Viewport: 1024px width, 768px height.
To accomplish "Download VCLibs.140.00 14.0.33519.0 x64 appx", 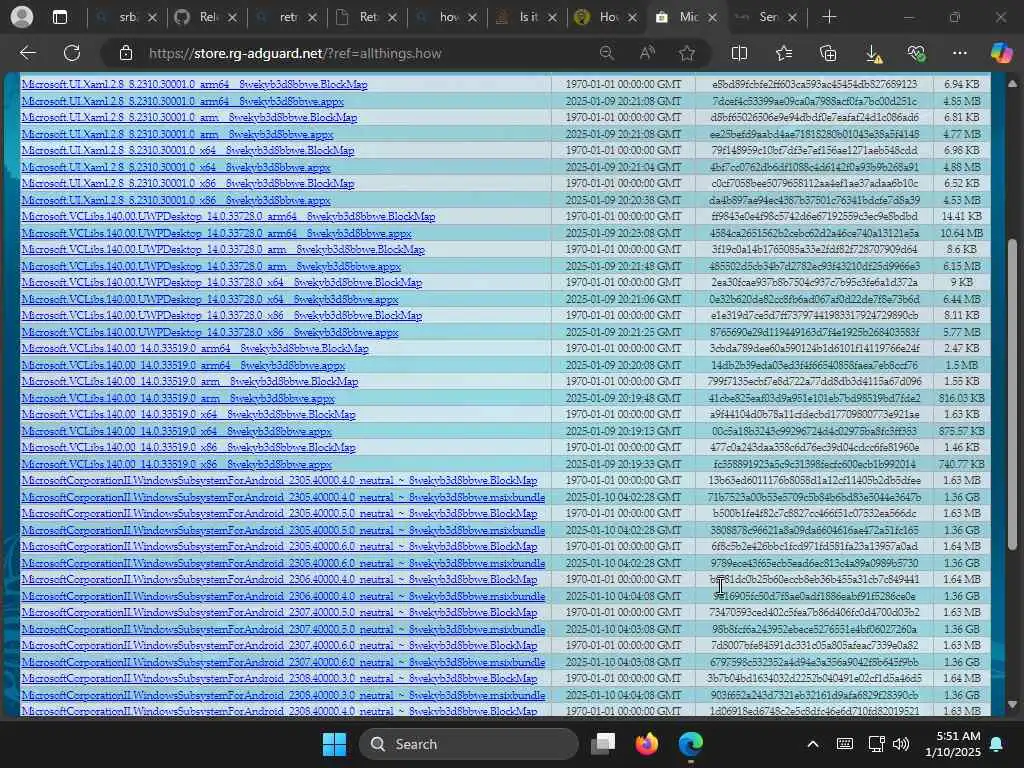I will pyautogui.click(x=177, y=431).
